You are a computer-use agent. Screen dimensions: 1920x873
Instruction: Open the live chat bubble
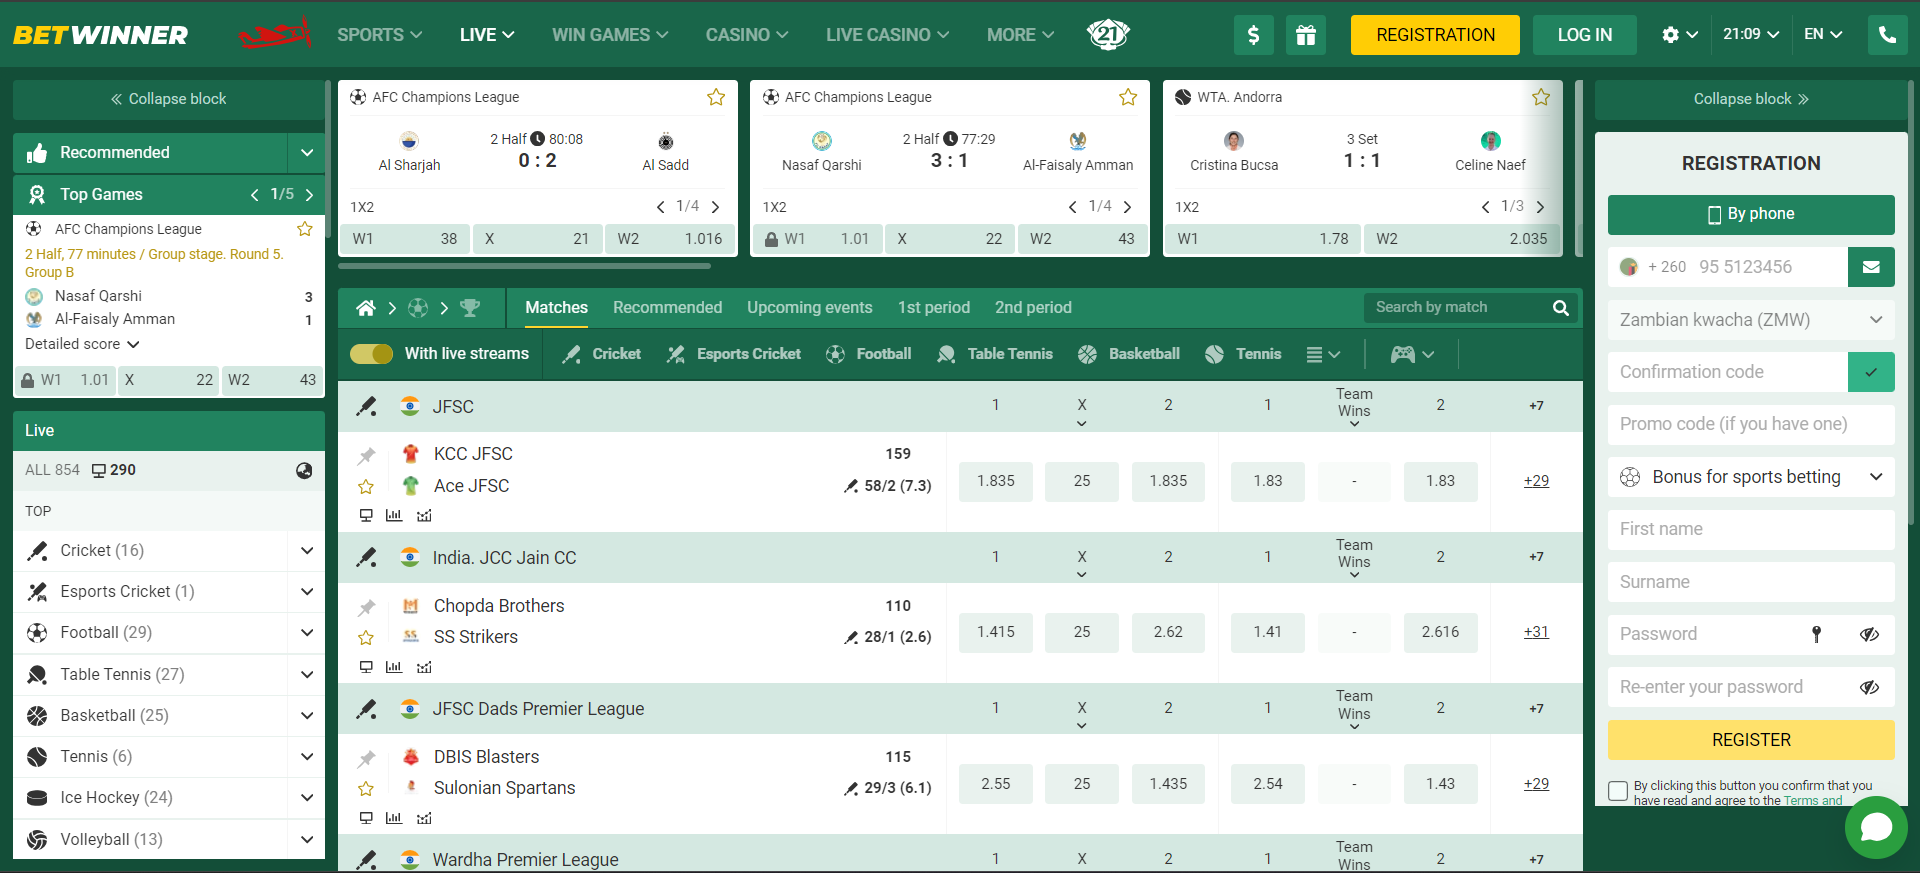pyautogui.click(x=1875, y=827)
